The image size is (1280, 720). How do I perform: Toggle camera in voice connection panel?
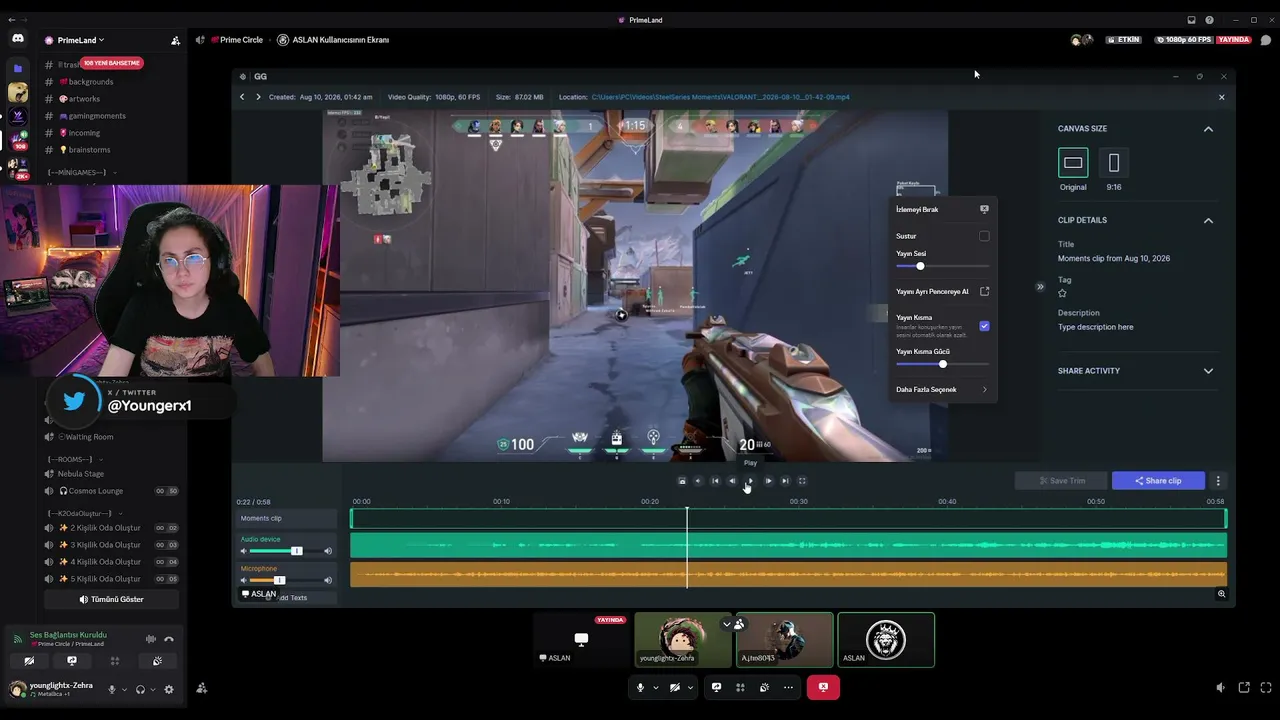click(29, 661)
